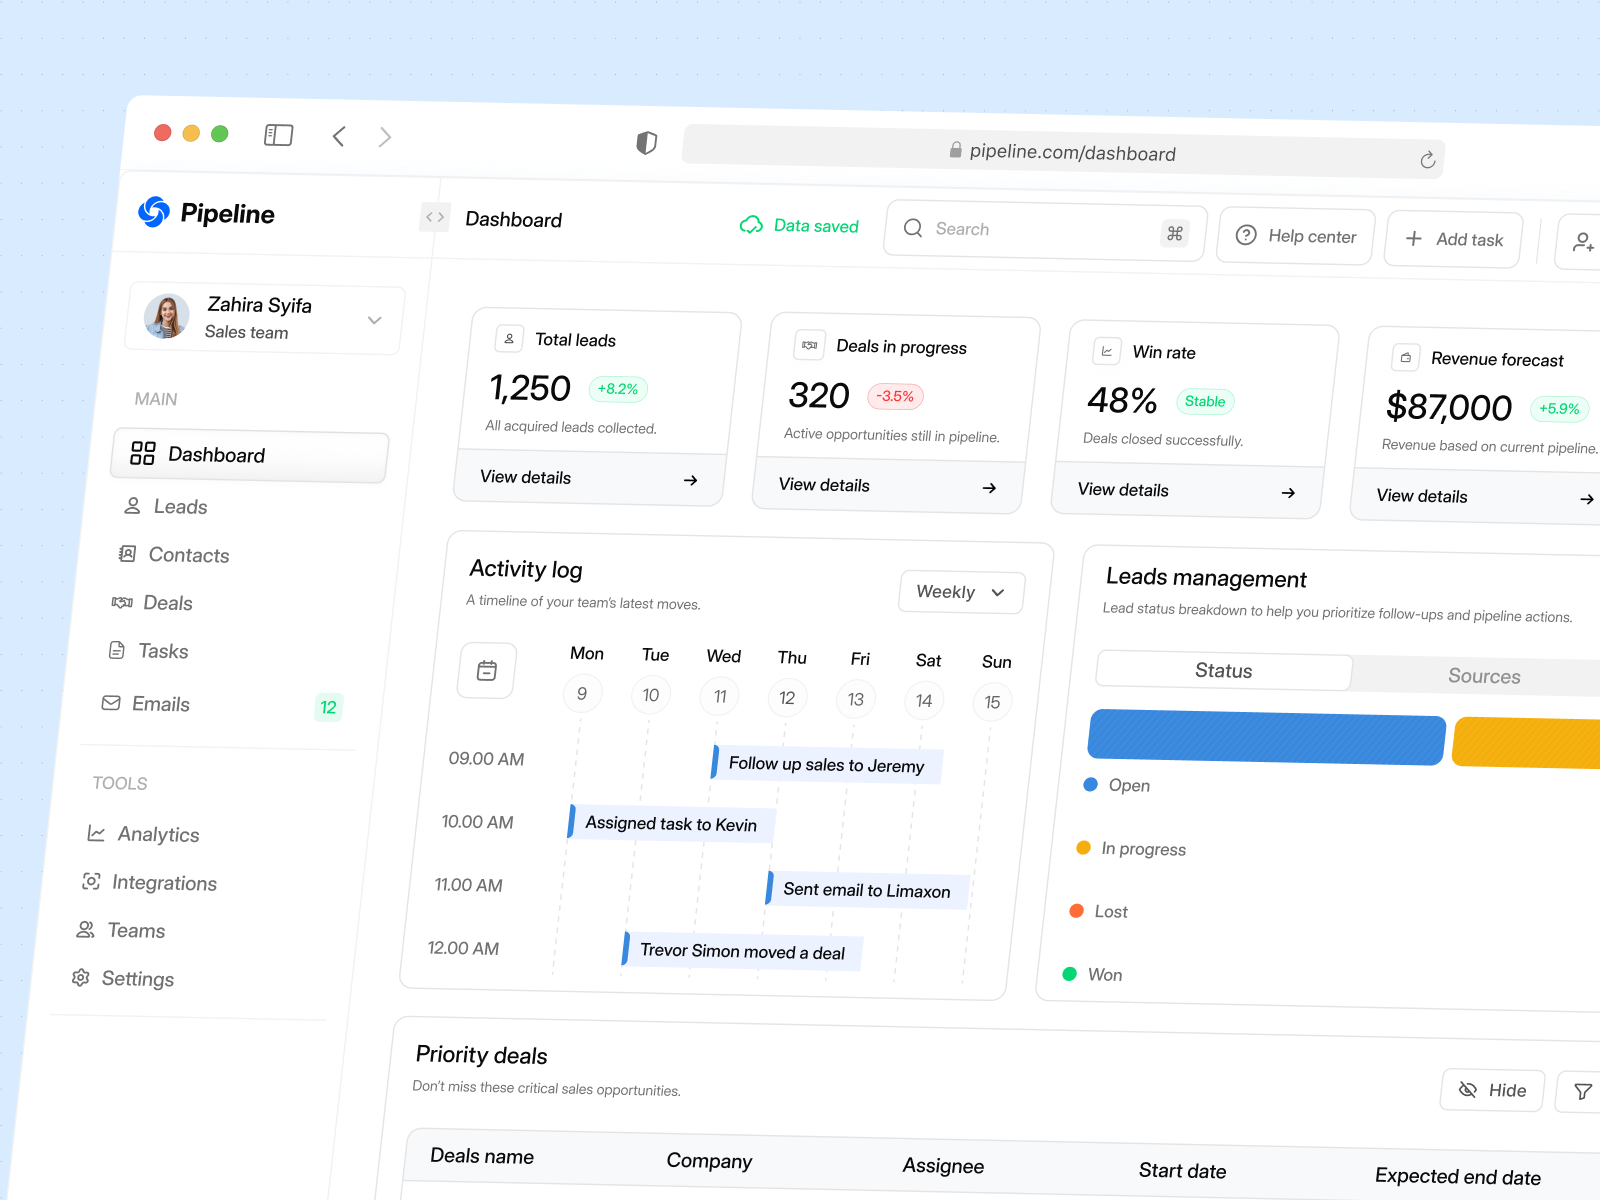
Task: Click the privacy shield icon
Action: coord(647,143)
